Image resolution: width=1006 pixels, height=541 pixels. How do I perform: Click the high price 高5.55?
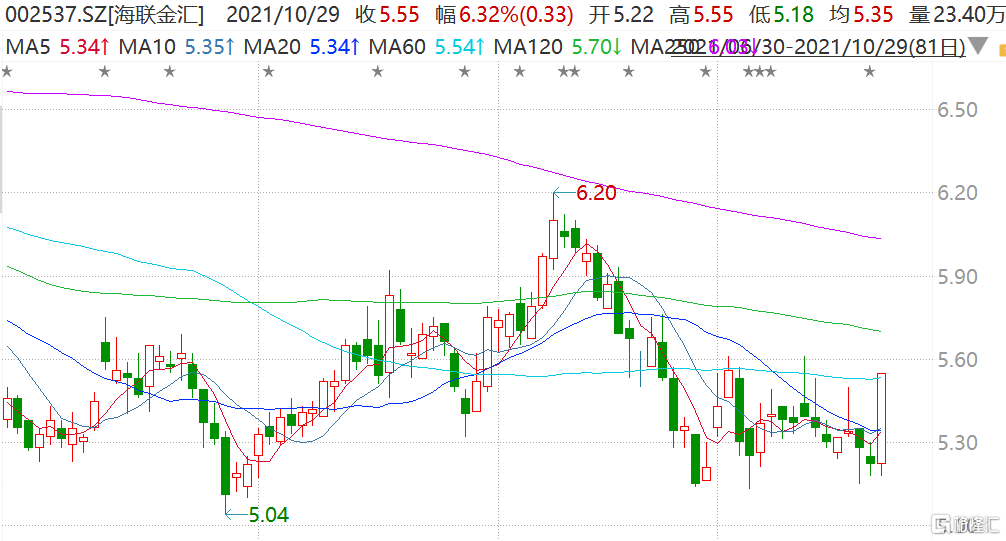pos(701,14)
